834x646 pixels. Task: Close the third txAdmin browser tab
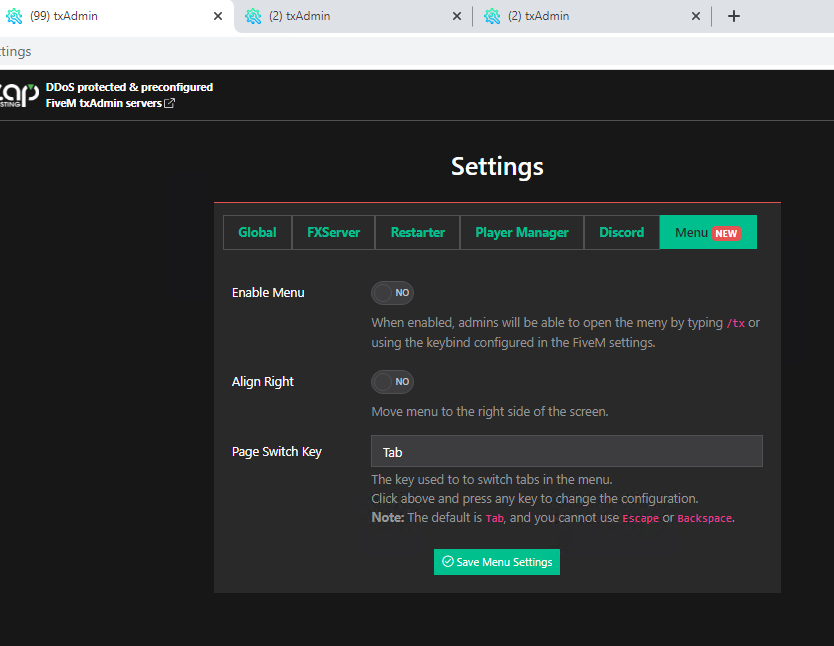(696, 16)
